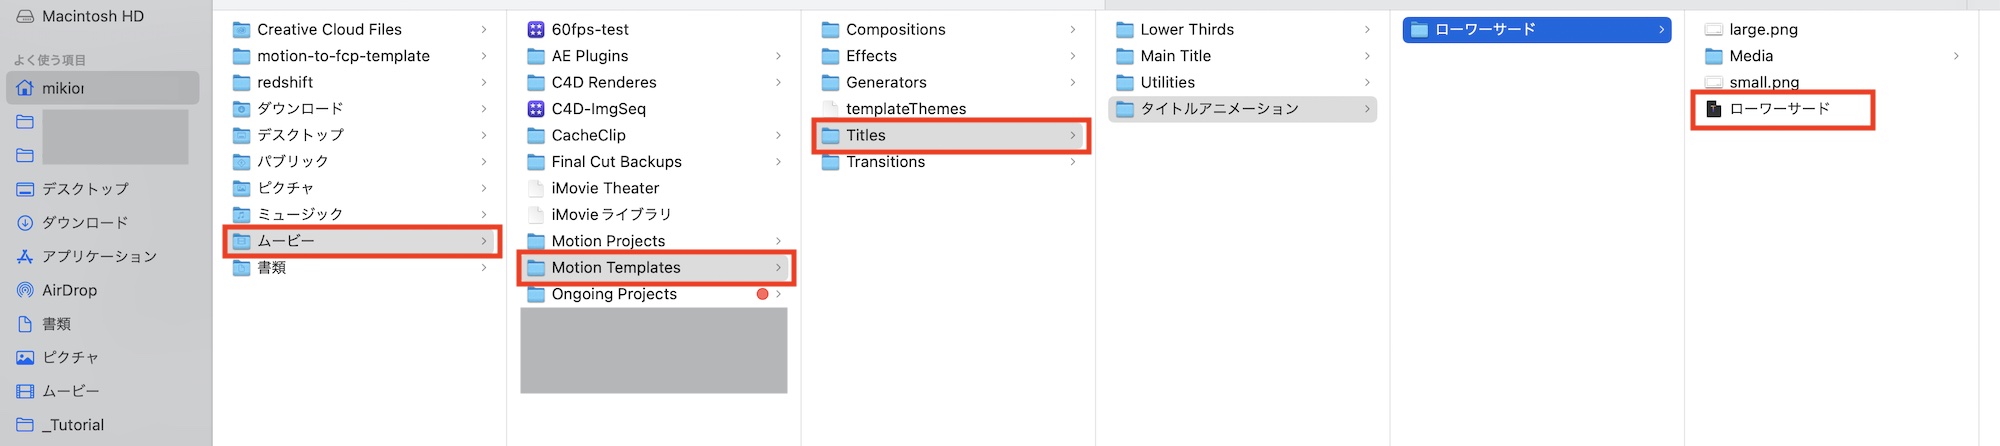
Task: Select the Creative Cloud Files folder
Action: point(329,30)
